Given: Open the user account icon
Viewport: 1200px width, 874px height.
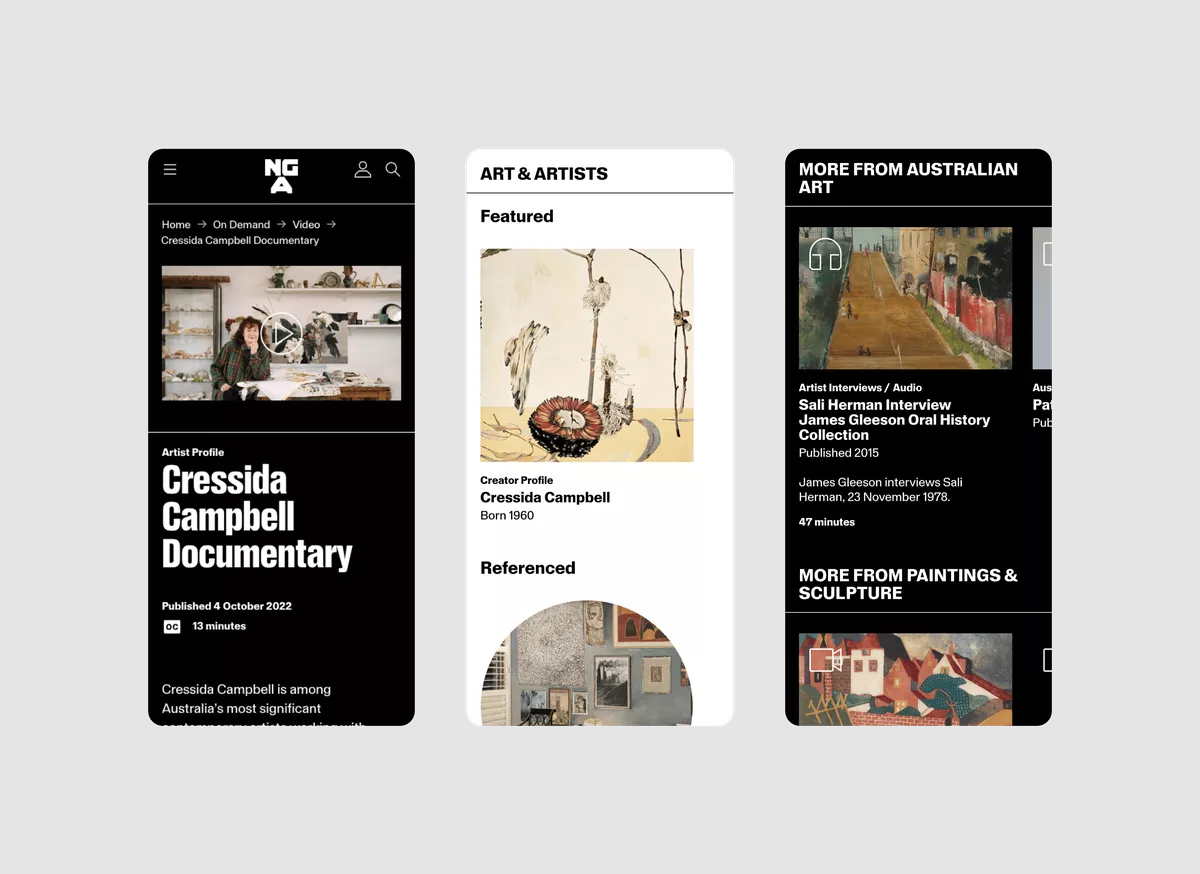Looking at the screenshot, I should [363, 170].
